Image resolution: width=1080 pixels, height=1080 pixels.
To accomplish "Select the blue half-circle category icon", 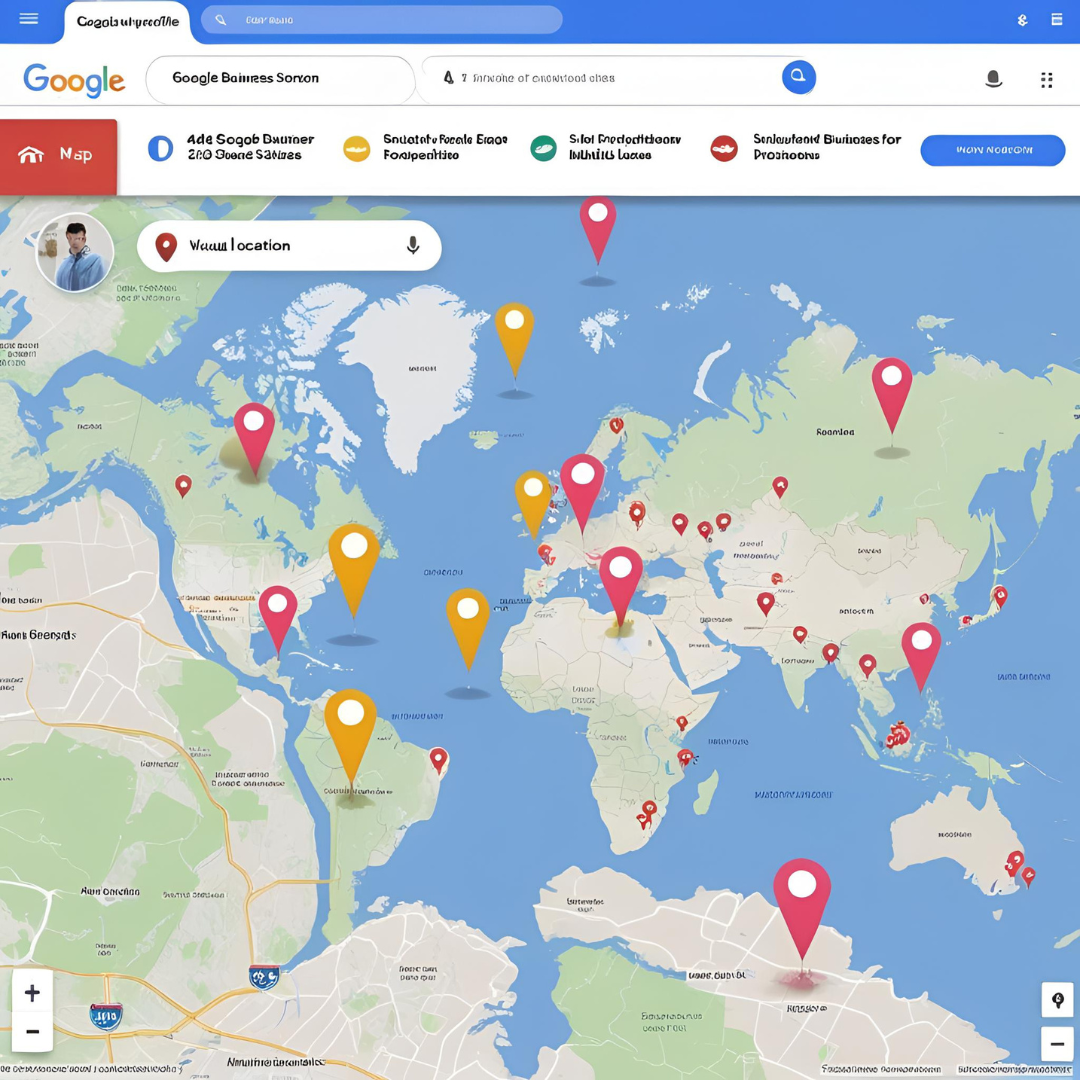I will click(160, 148).
